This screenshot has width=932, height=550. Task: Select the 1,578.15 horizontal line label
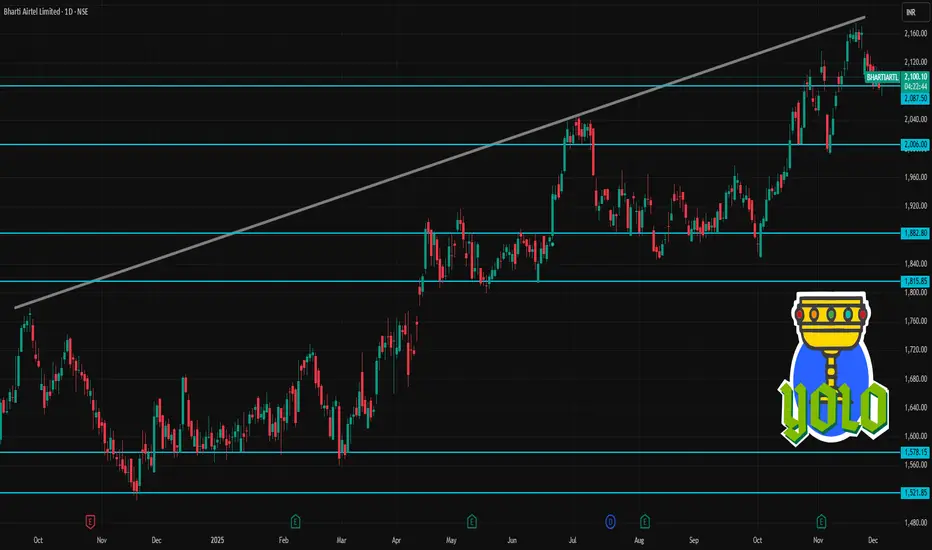[x=915, y=452]
